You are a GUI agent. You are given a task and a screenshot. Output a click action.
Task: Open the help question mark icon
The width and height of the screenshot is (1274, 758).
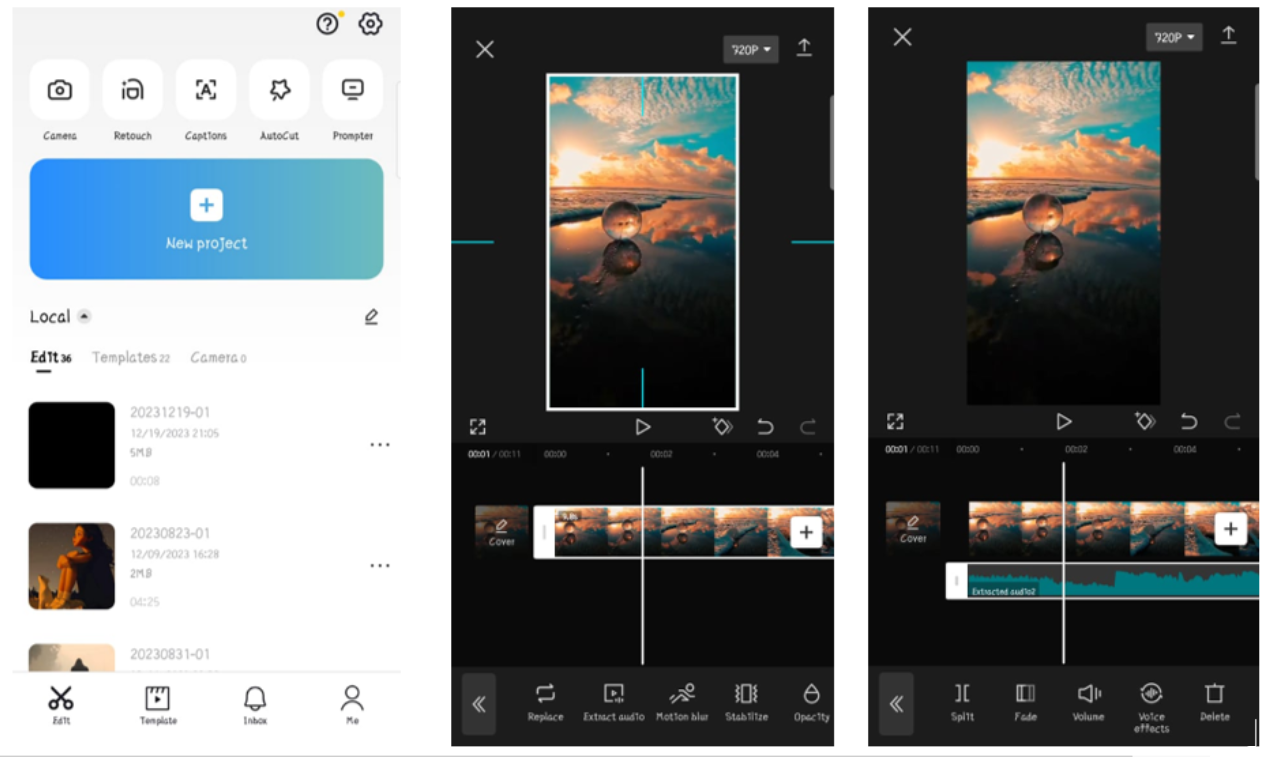coord(328,24)
